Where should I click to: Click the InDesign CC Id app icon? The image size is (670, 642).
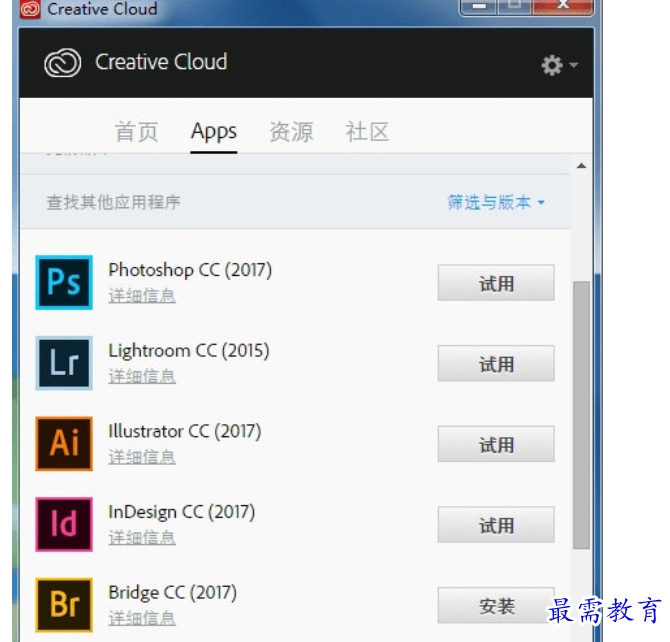coord(64,524)
